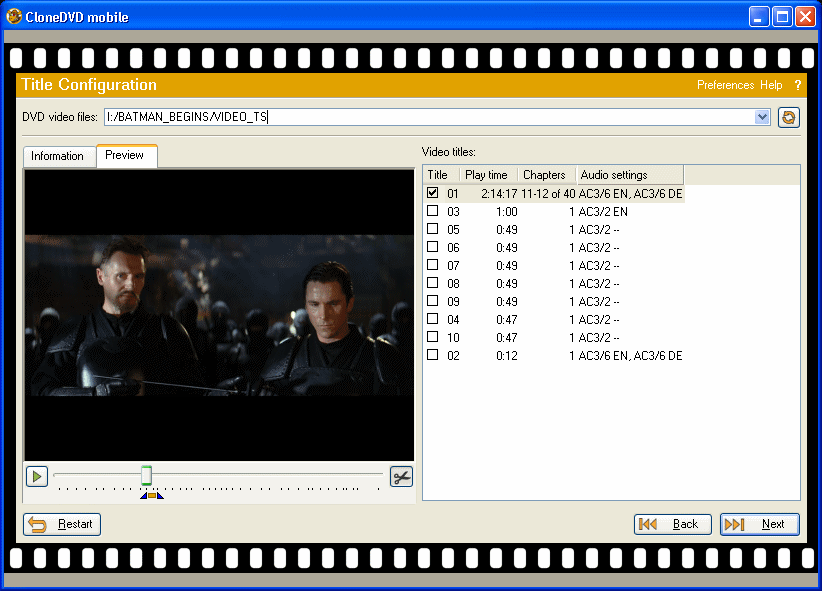Screen dimensions: 822x591
Task: Click Next to continue
Action: pyautogui.click(x=760, y=524)
